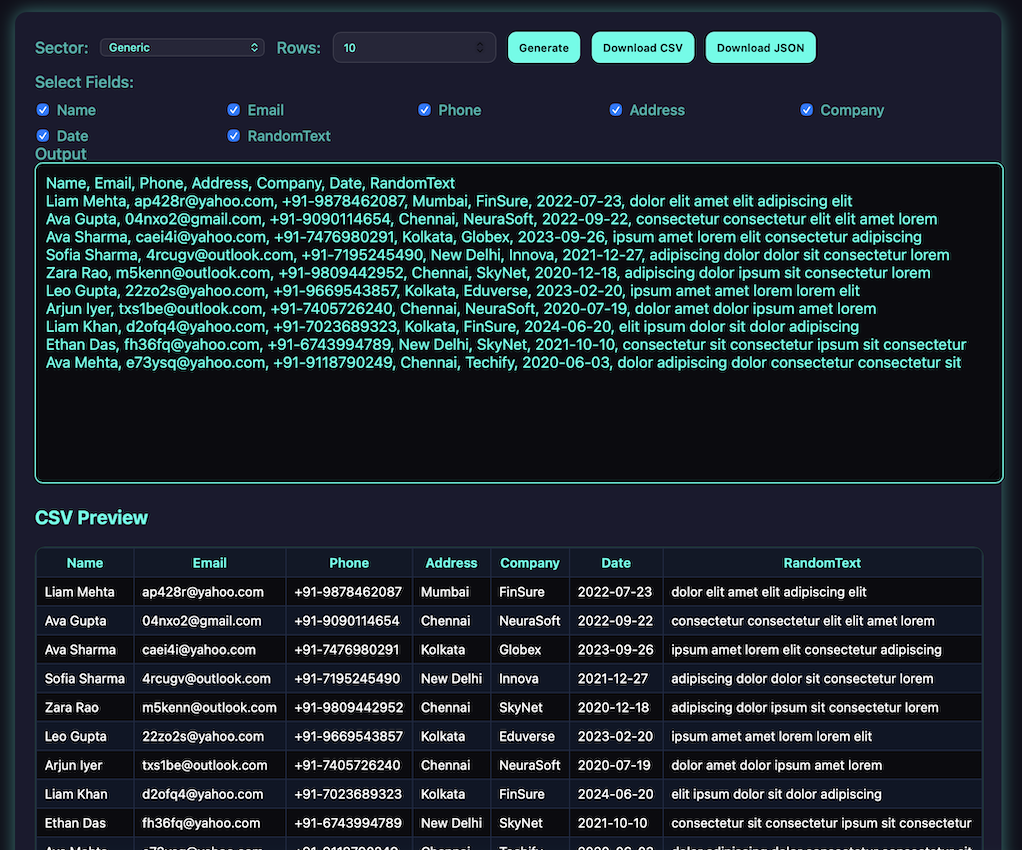Click the Generate button

pyautogui.click(x=544, y=48)
